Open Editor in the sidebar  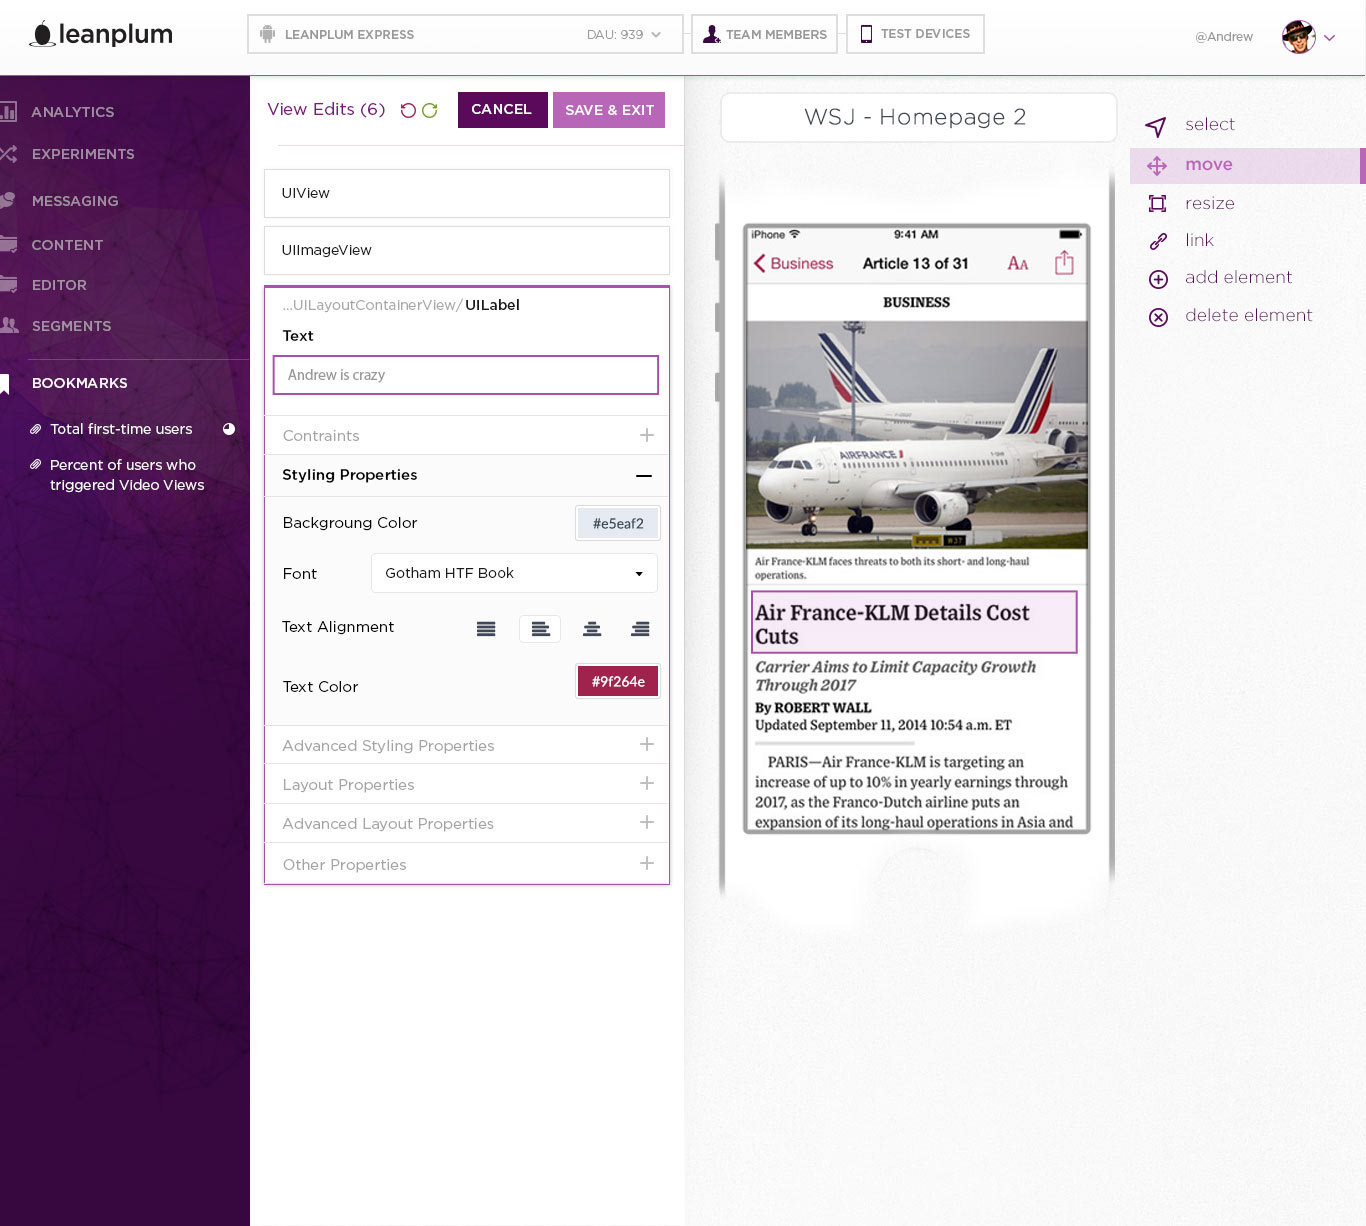point(59,285)
